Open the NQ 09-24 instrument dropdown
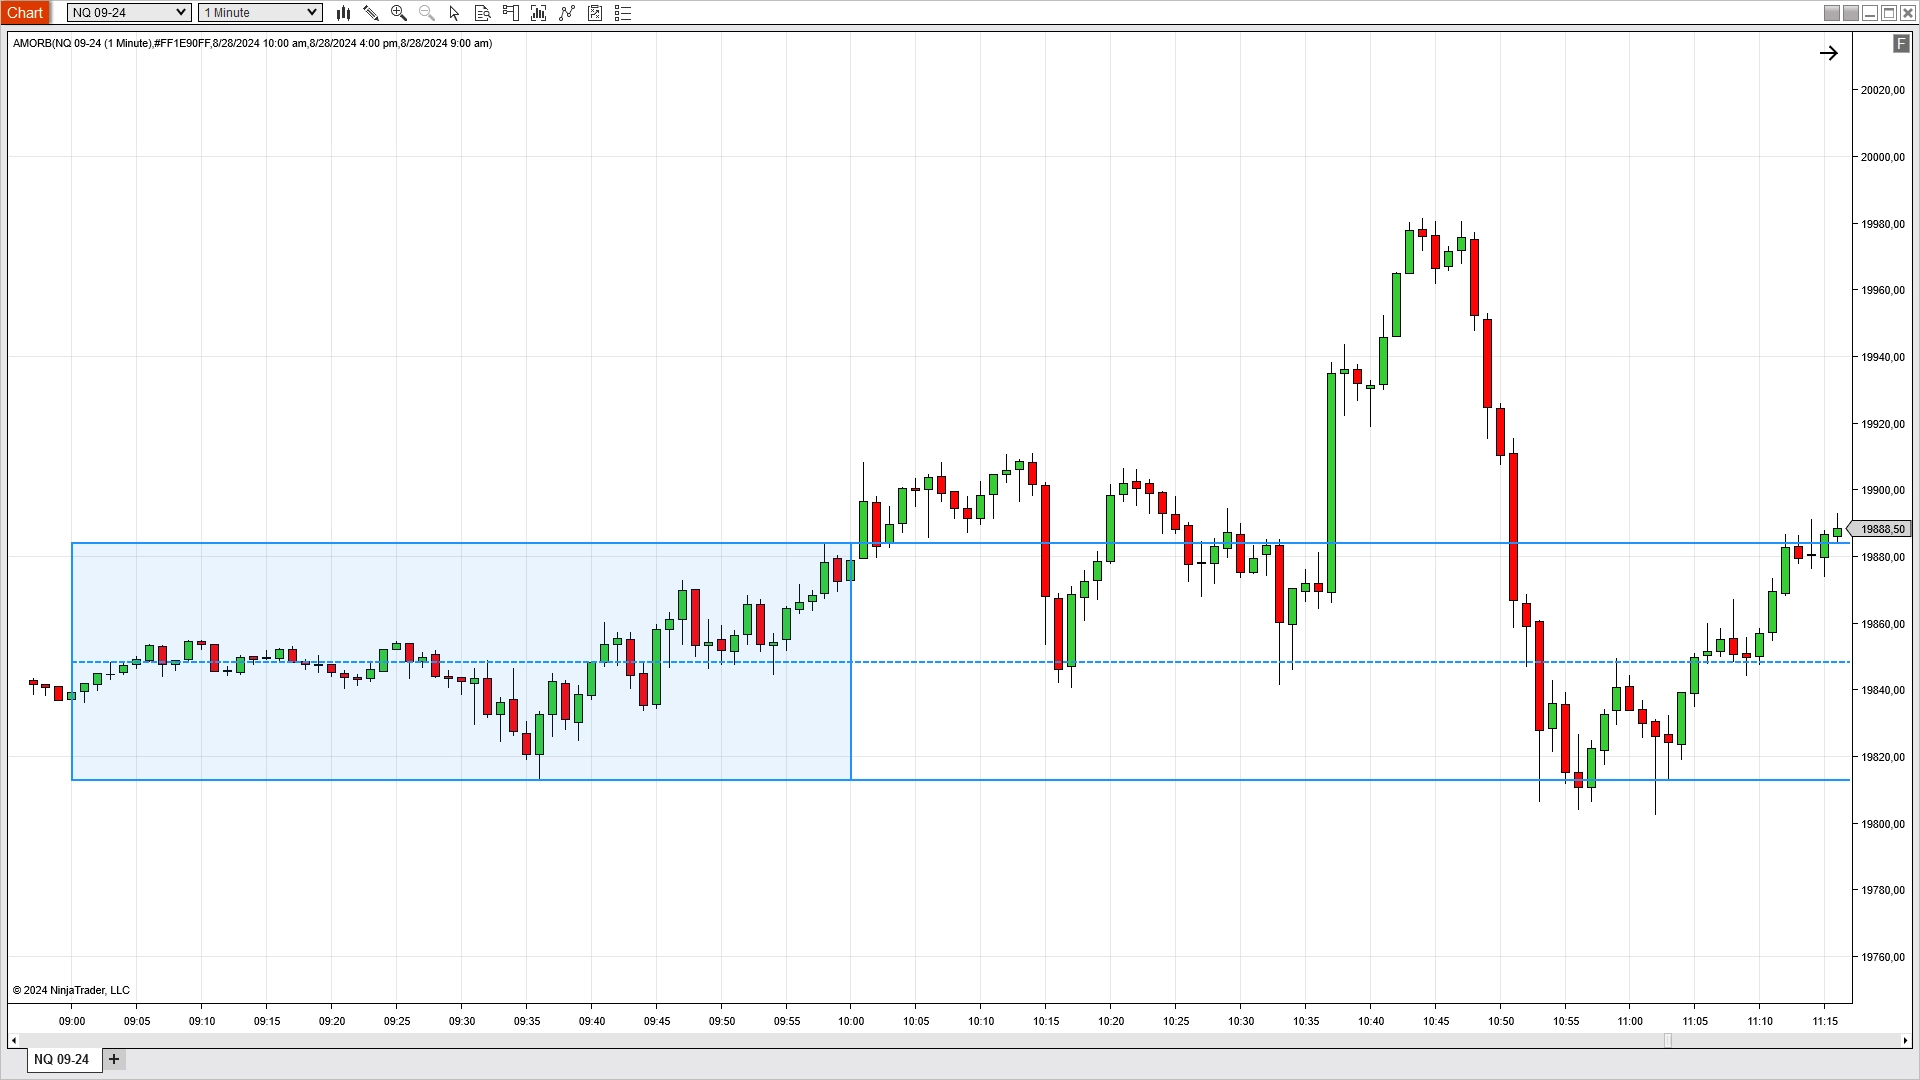The height and width of the screenshot is (1080, 1920). tap(129, 13)
